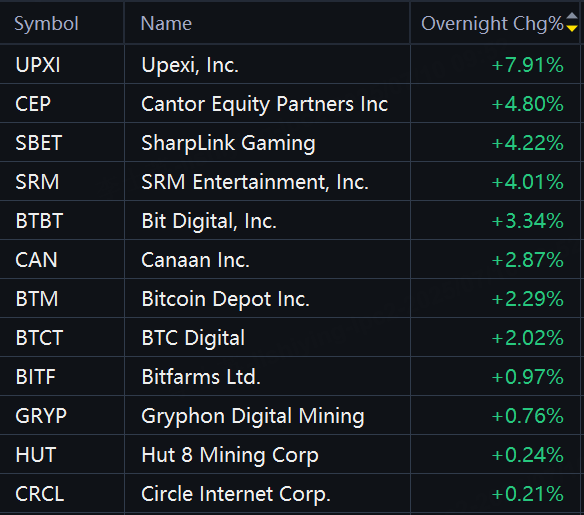Click the HUT ticker symbol
The width and height of the screenshot is (584, 515).
click(x=36, y=455)
